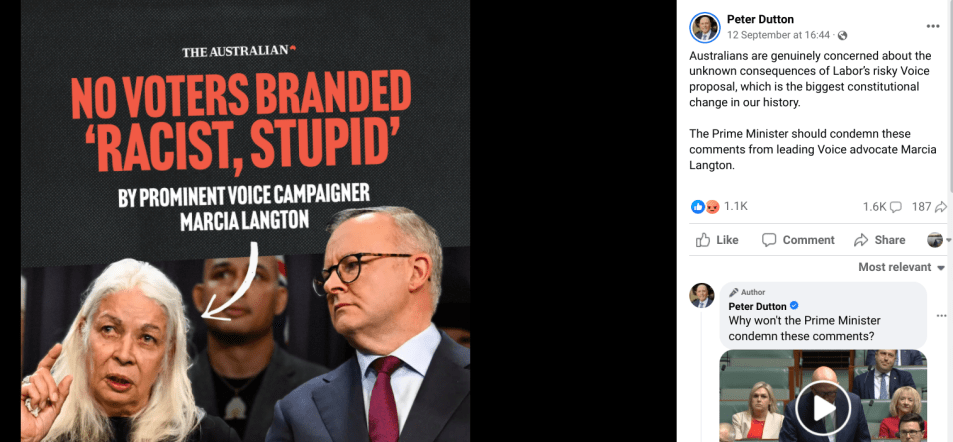Viewport: 953px width, 442px height.
Task: Click the comments count speech bubble icon
Action: tap(895, 207)
